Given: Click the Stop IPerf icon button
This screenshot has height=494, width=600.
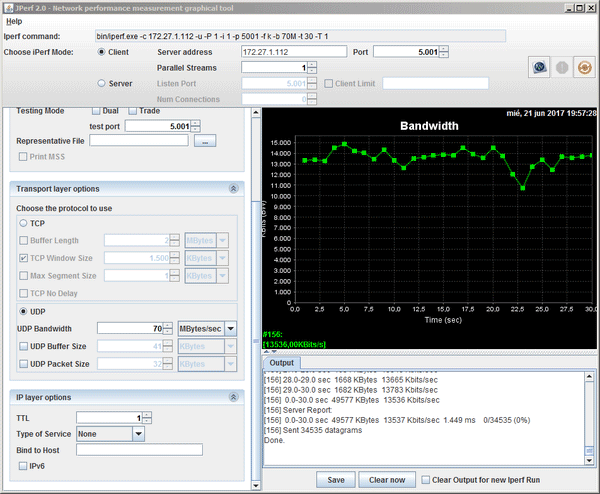Looking at the screenshot, I should click(561, 67).
